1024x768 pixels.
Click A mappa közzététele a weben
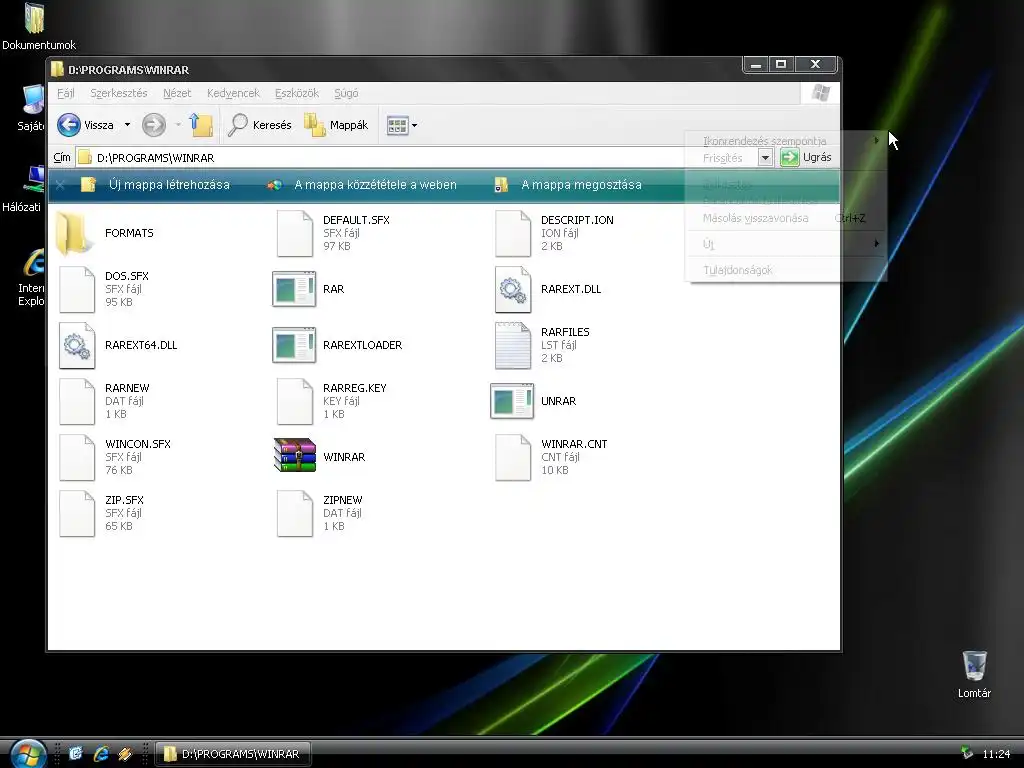362,185
